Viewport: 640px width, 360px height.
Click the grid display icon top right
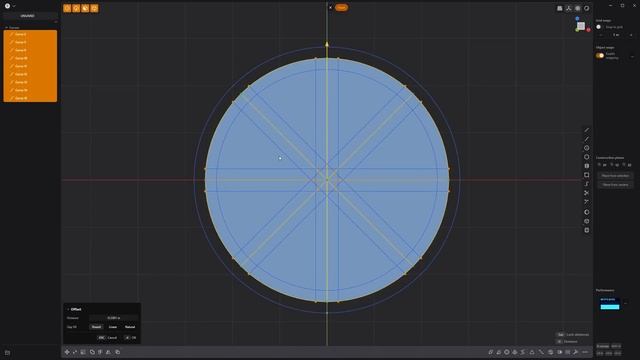coord(578,8)
